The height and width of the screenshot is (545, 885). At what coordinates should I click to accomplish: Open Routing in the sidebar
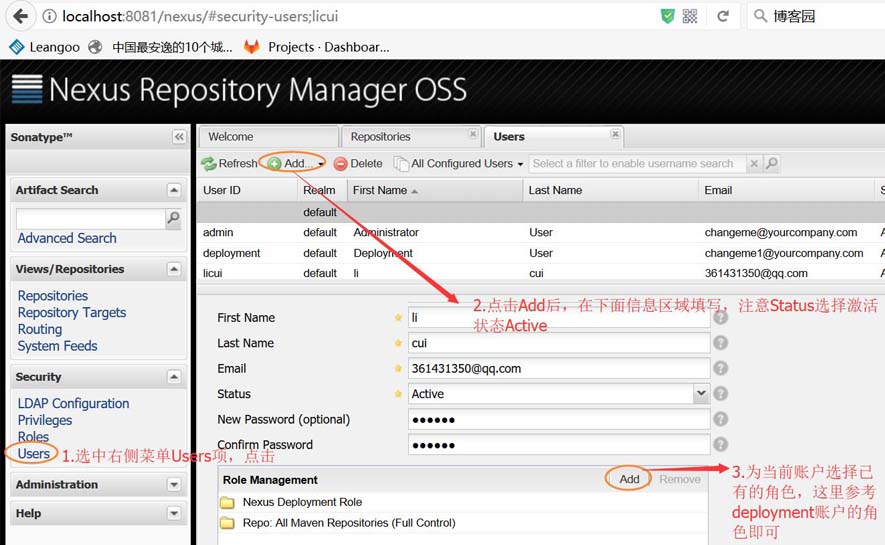coord(40,329)
